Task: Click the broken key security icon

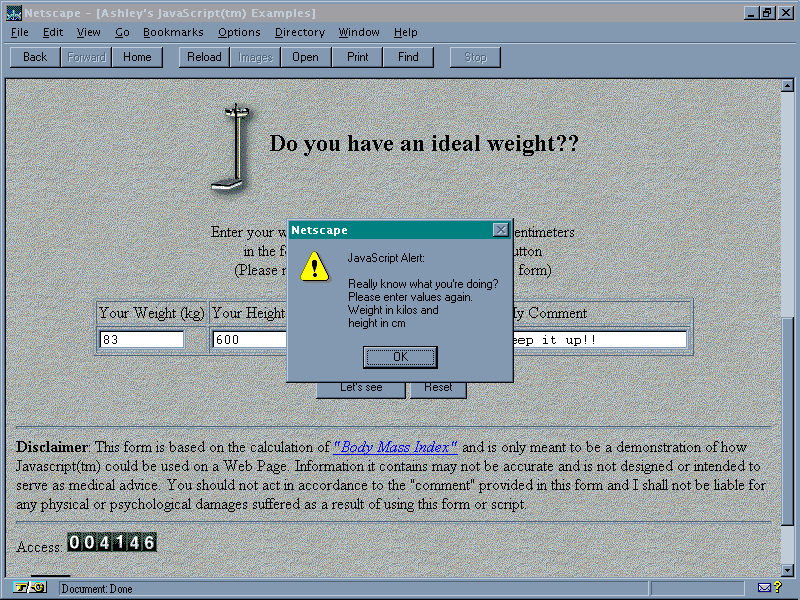Action: [x=30, y=588]
